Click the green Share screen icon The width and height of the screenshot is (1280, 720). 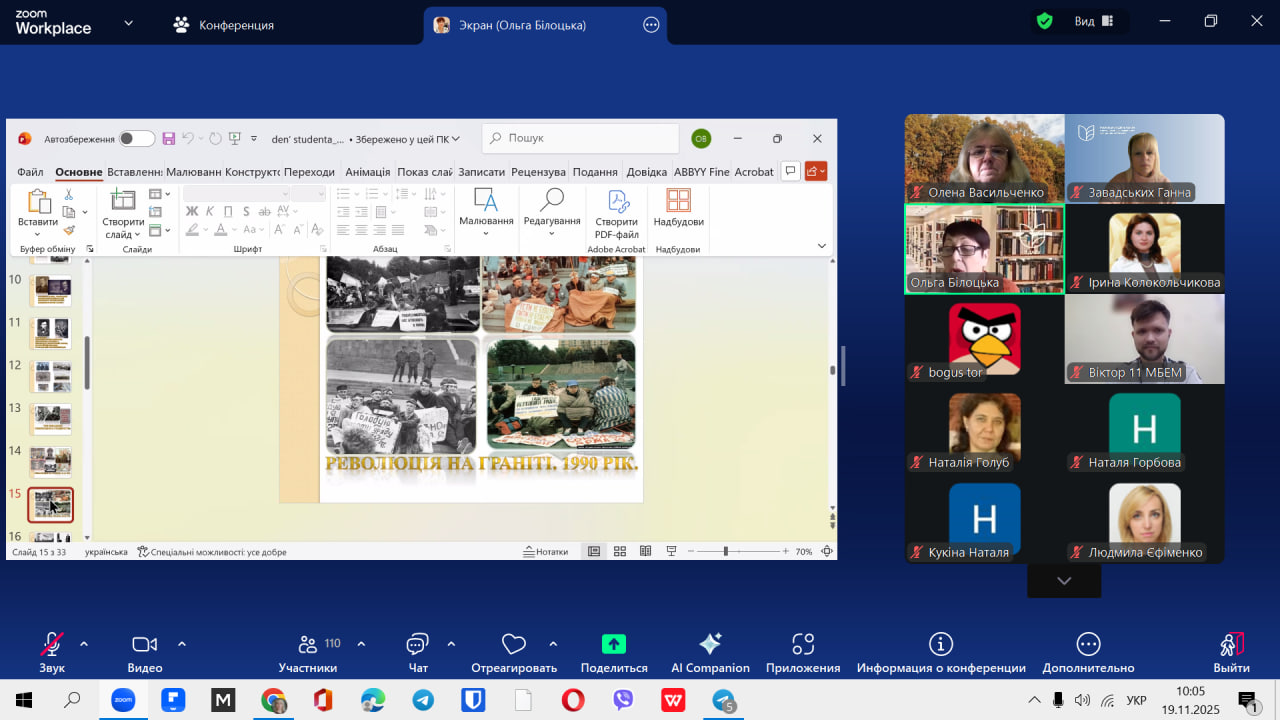[x=613, y=644]
